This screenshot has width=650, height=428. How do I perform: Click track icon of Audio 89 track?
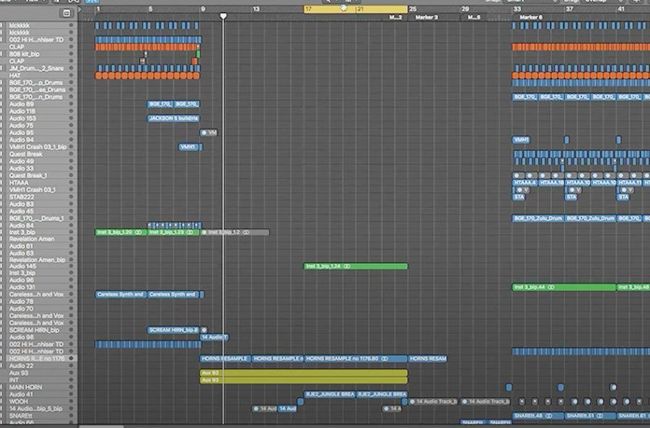click(4, 103)
